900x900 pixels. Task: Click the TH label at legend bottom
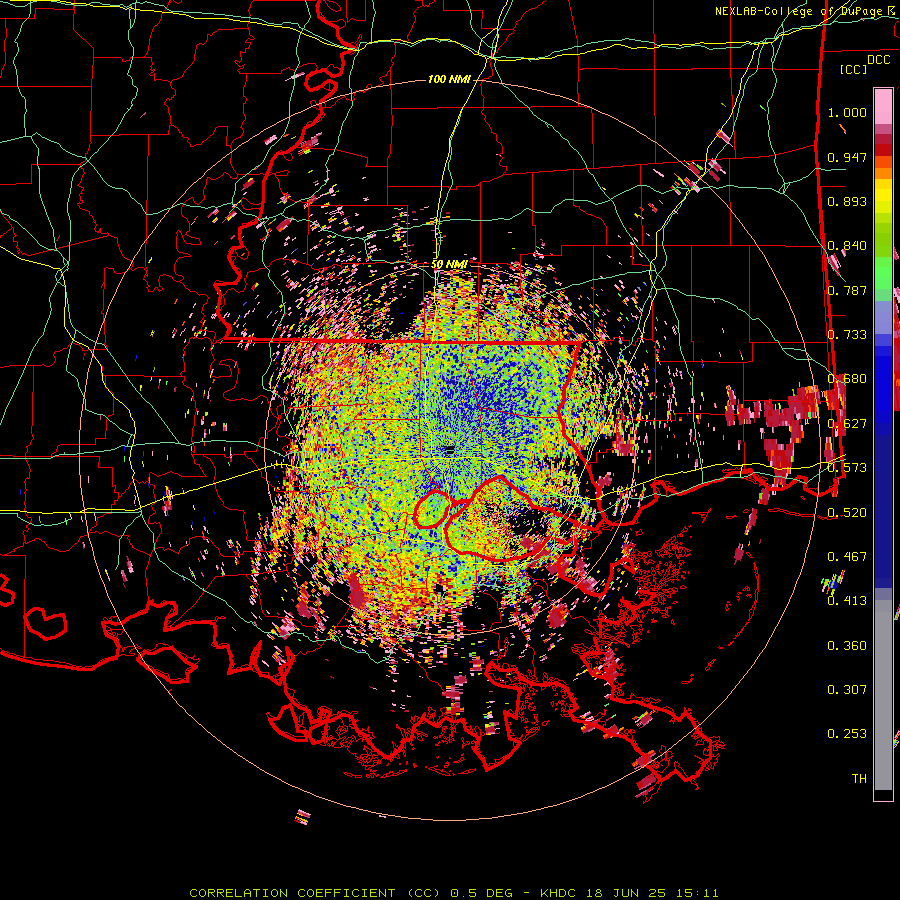click(x=859, y=778)
